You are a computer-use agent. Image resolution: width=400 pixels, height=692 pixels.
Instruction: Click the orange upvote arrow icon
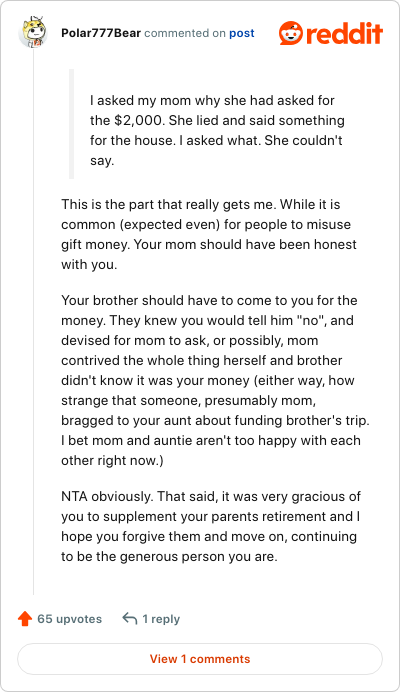click(25, 619)
